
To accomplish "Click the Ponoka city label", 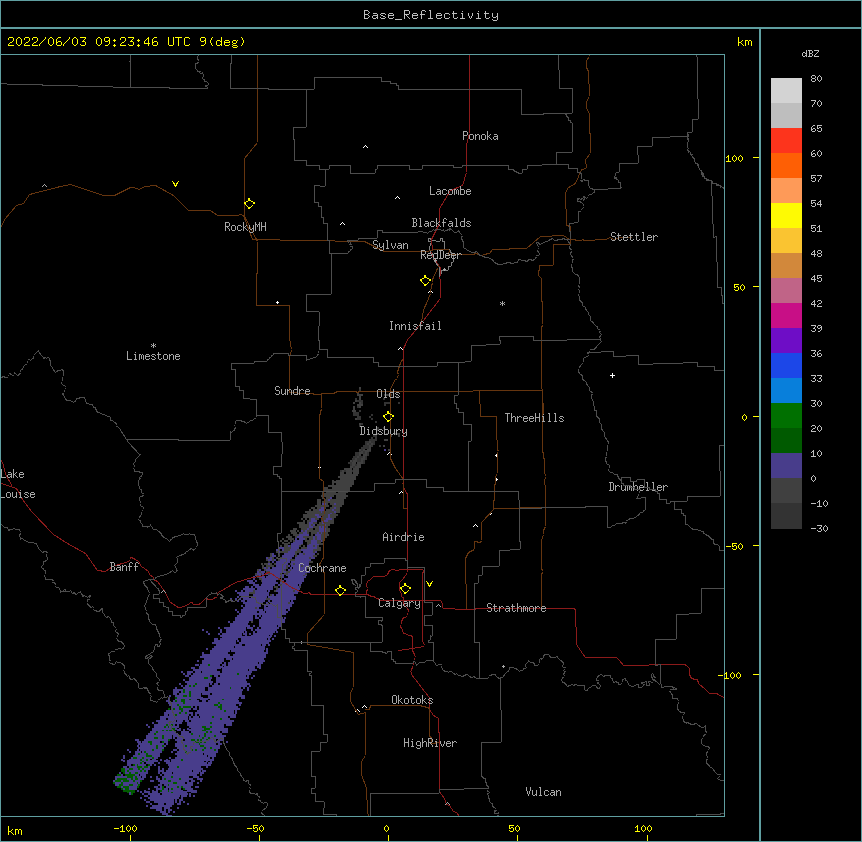I will 480,136.
